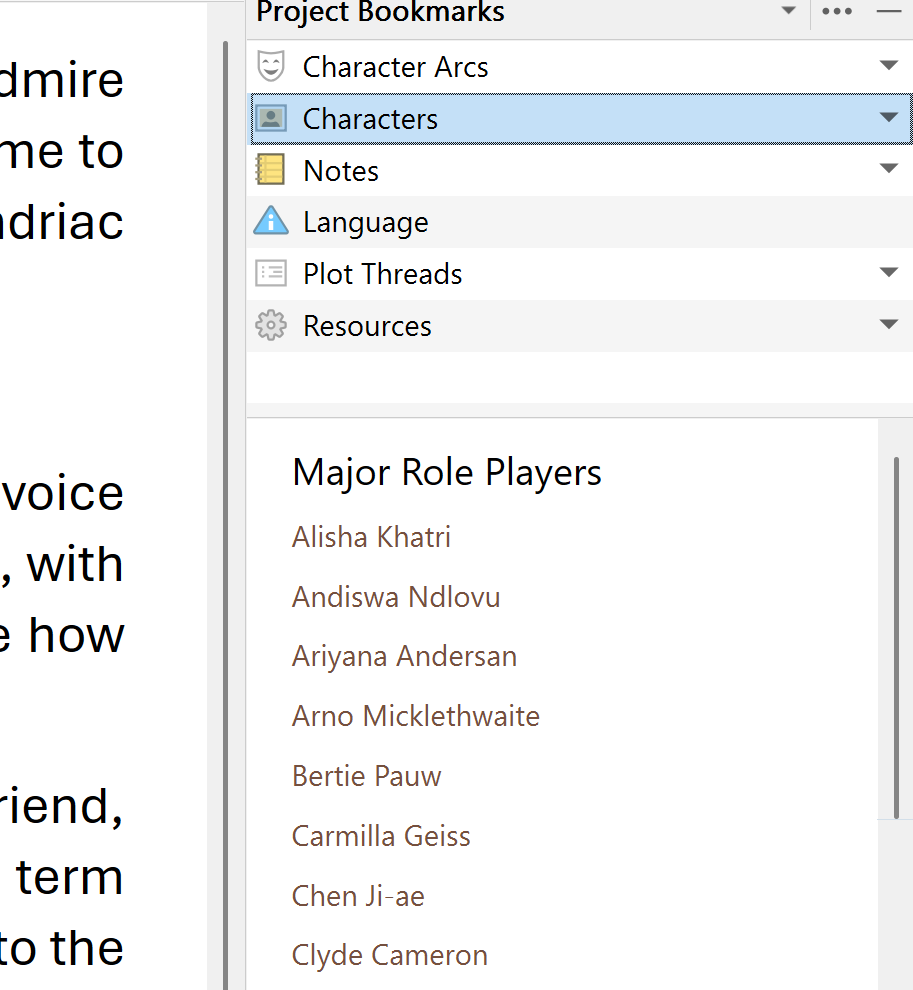Screen dimensions: 913x990
Task: Expand the Plot Threads dropdown arrow
Action: click(x=888, y=273)
